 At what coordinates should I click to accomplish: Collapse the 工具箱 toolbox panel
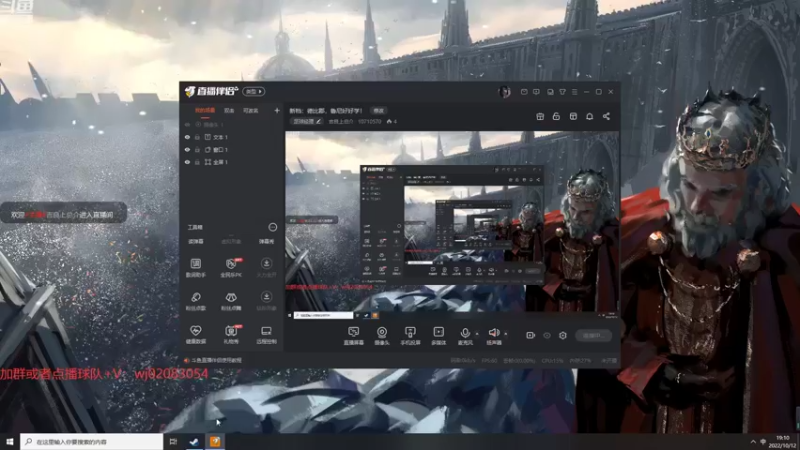coord(272,227)
